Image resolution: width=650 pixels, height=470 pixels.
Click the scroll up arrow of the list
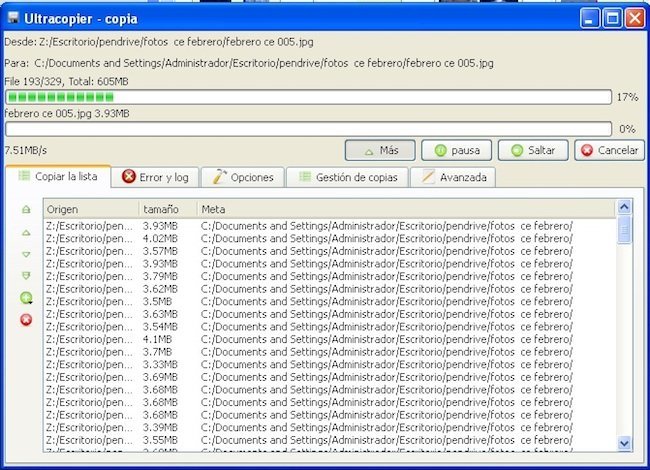click(624, 207)
